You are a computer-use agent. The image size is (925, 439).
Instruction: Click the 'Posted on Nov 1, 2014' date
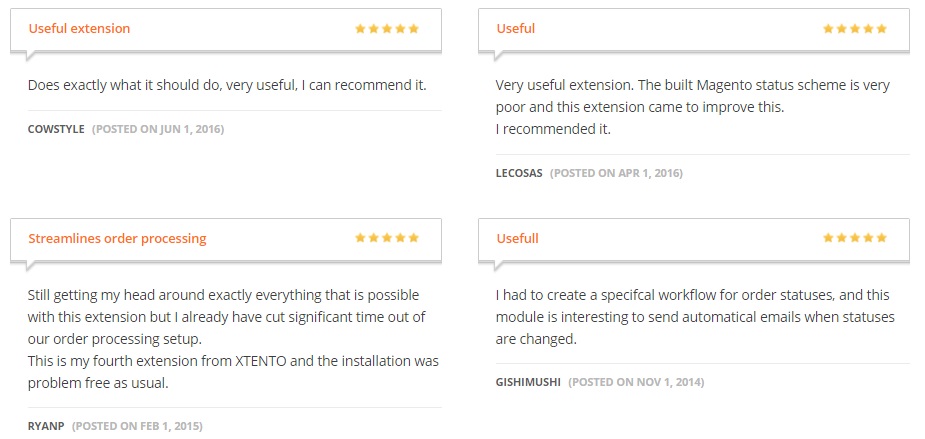click(x=635, y=382)
